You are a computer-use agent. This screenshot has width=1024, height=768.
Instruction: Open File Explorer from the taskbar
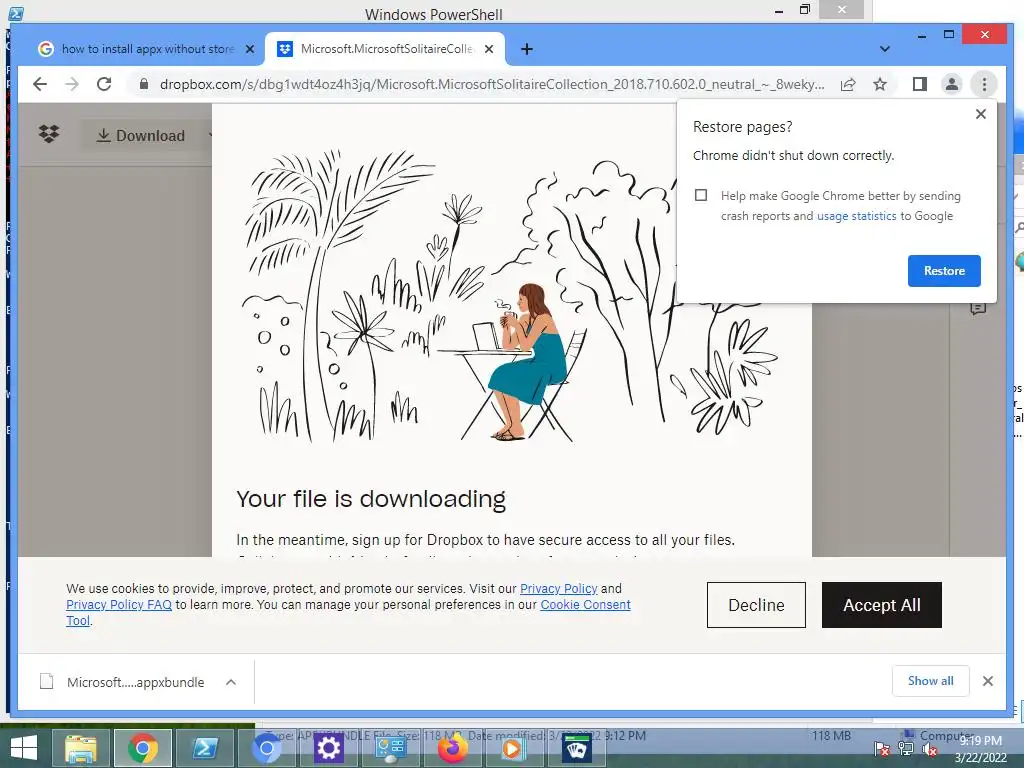81,748
